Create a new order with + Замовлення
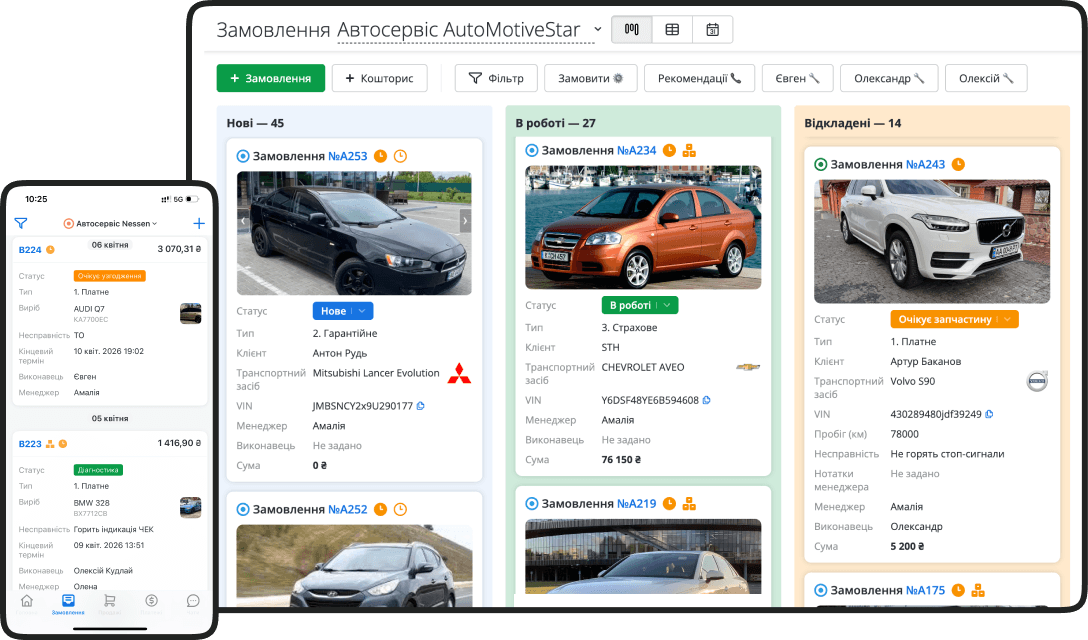 [x=271, y=78]
